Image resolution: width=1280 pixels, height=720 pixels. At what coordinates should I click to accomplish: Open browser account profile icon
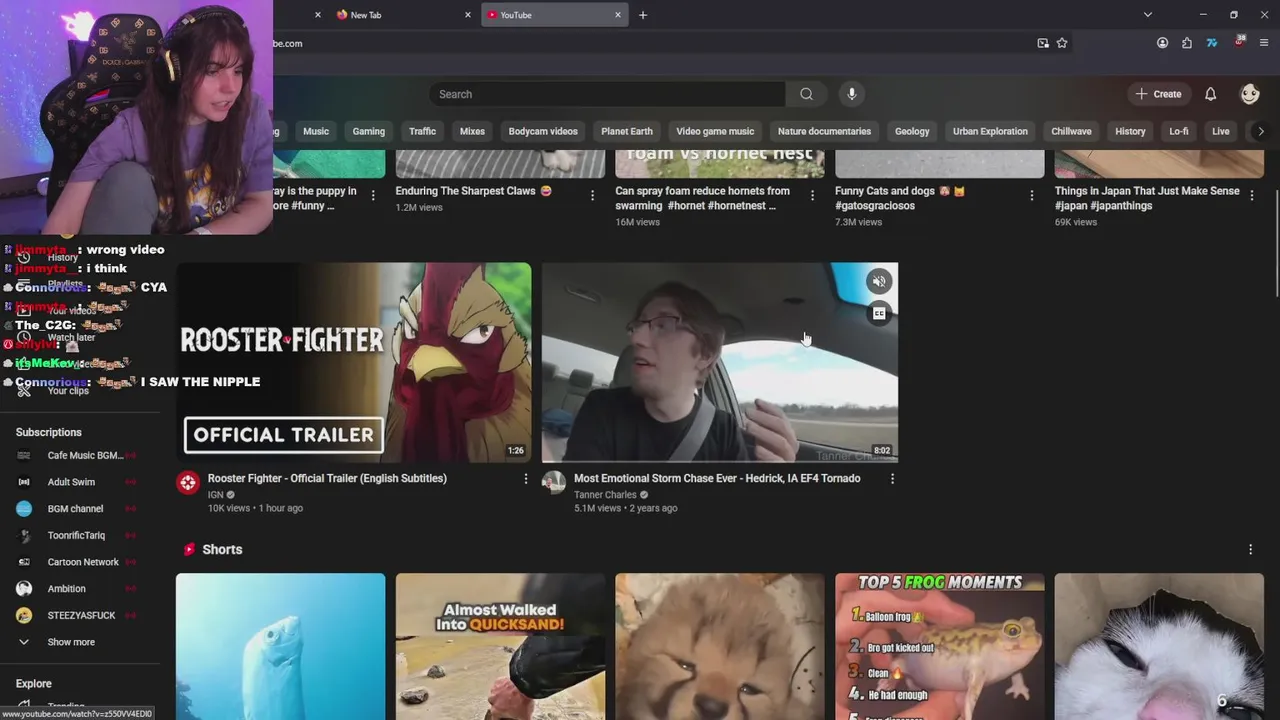(1162, 43)
